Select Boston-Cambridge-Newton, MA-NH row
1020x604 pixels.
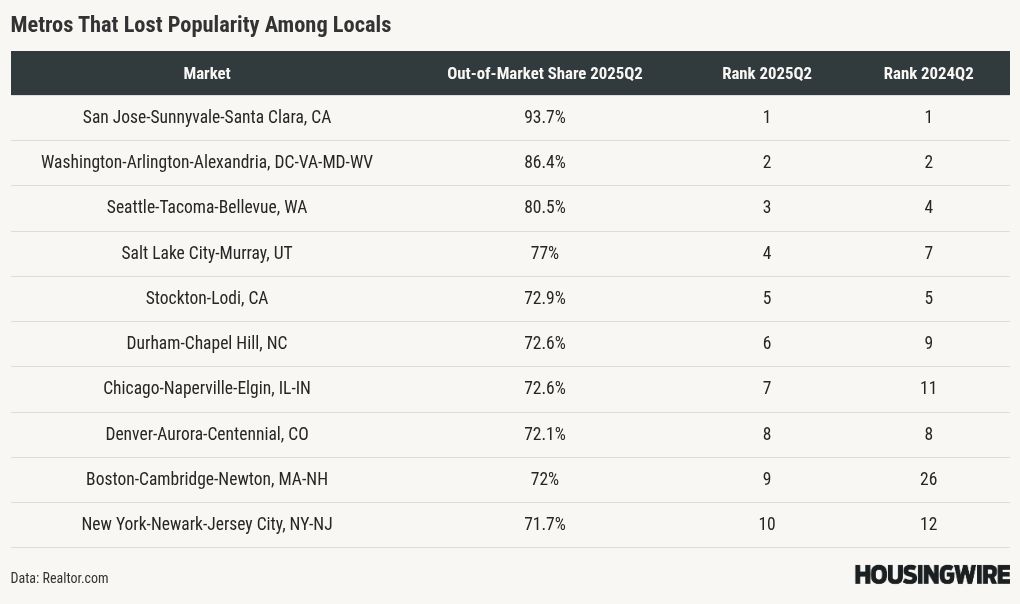coord(207,479)
